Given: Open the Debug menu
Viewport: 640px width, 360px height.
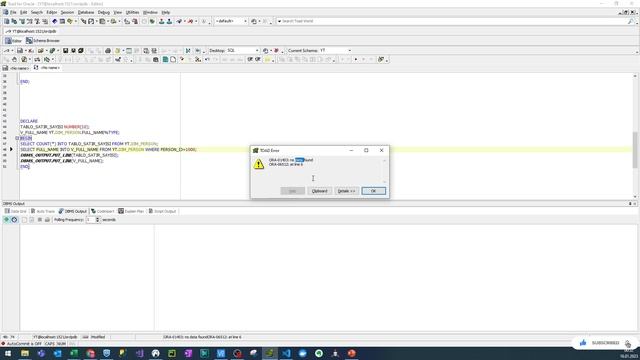Looking at the screenshot, I should (104, 13).
